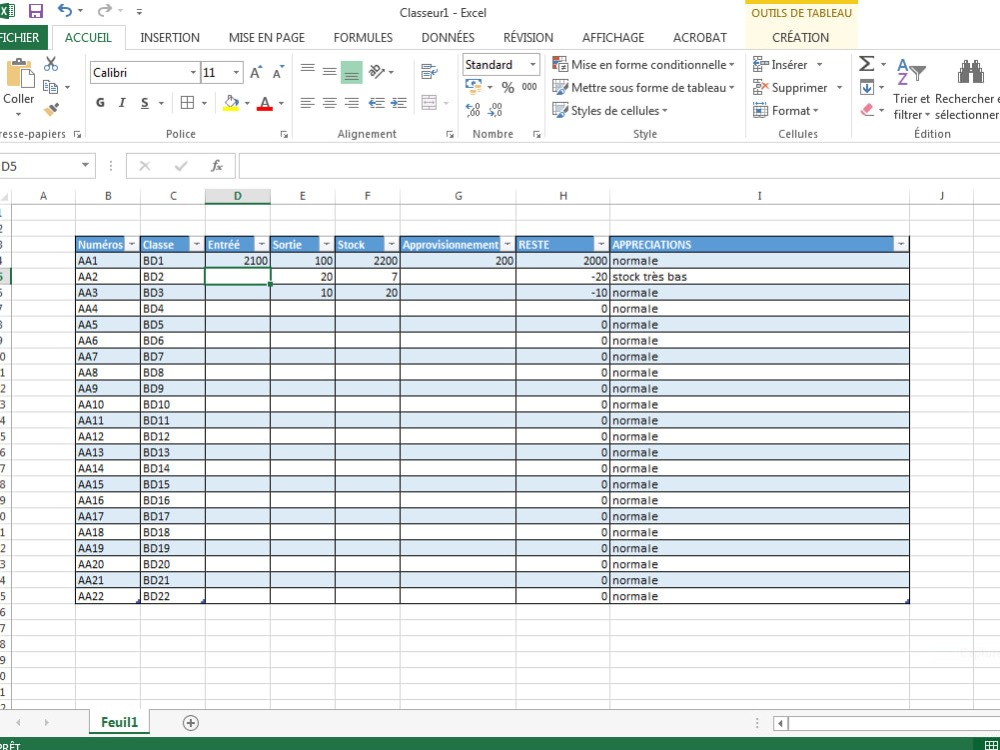
Task: Add a decimal place
Action: (x=473, y=110)
